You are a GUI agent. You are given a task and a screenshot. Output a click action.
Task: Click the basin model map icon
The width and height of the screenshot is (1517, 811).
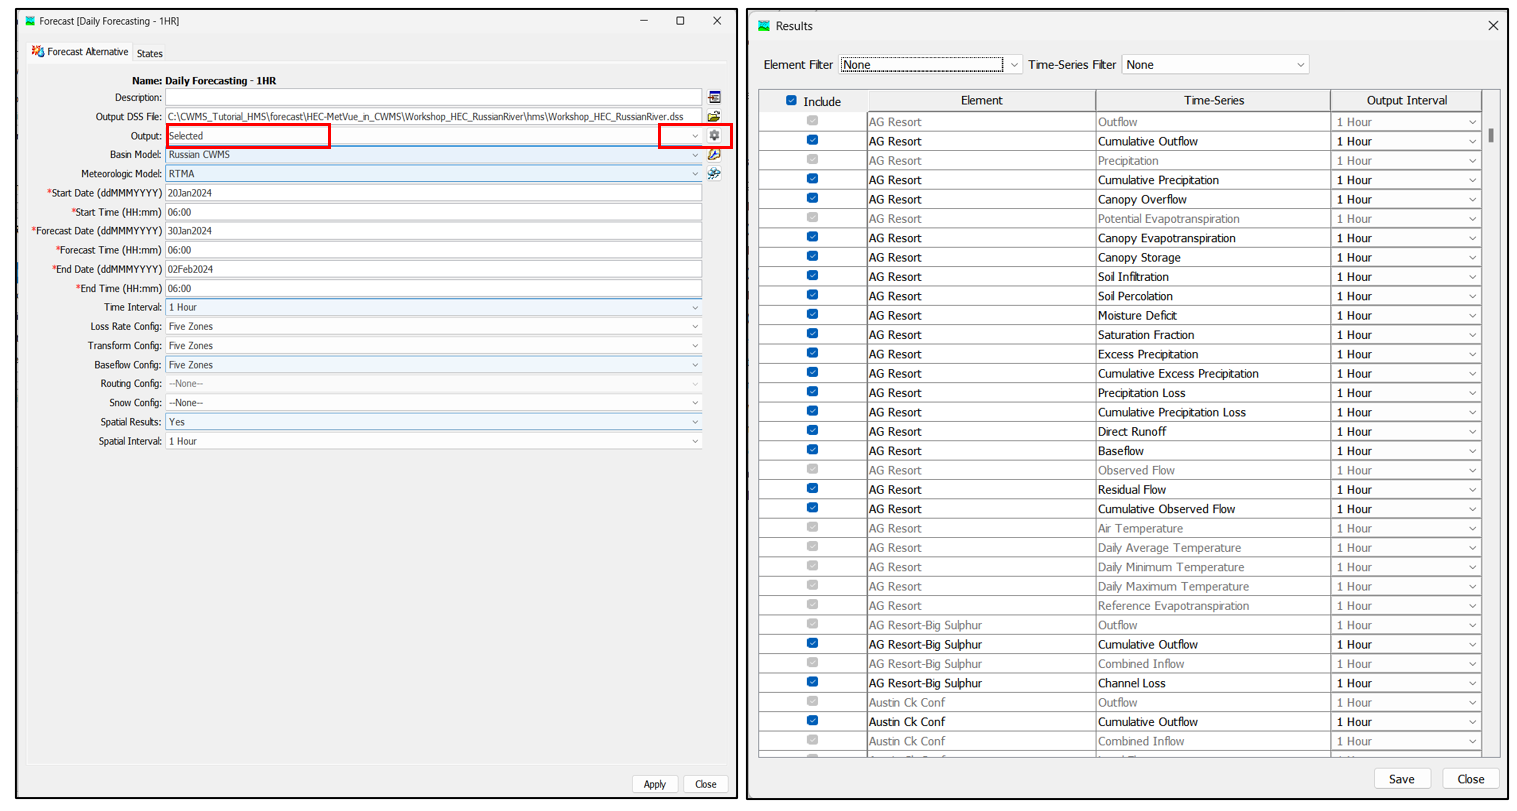714,155
